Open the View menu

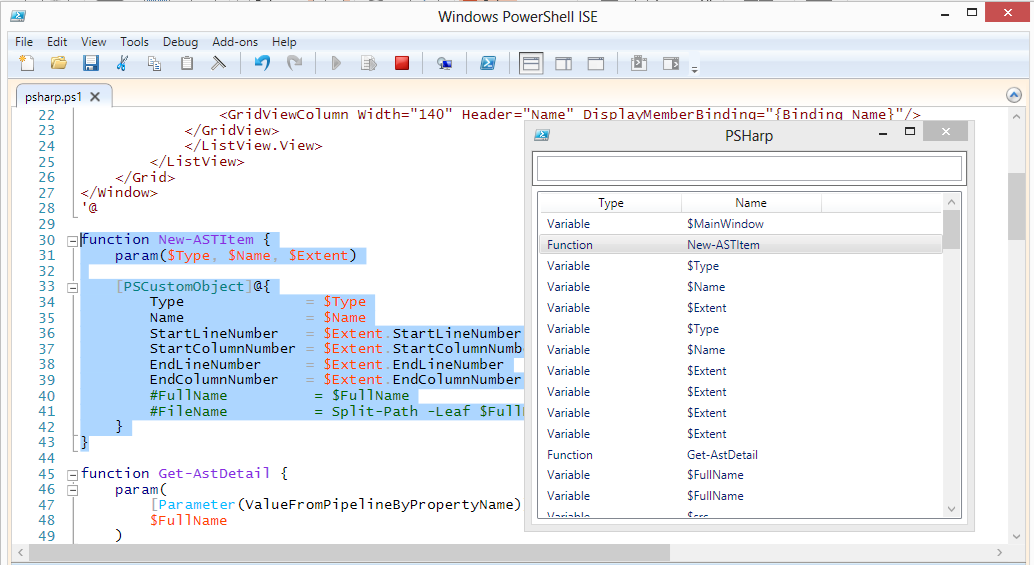click(94, 42)
